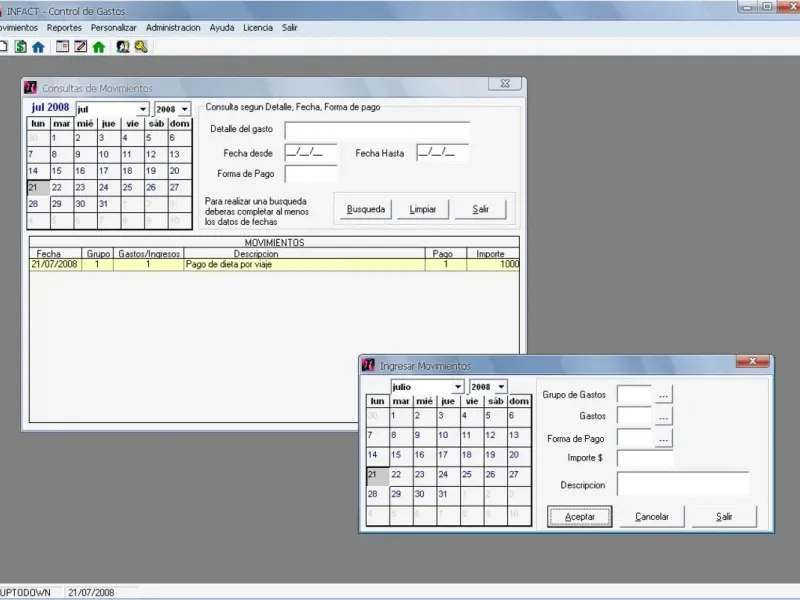Click the Salir menu item

289,28
